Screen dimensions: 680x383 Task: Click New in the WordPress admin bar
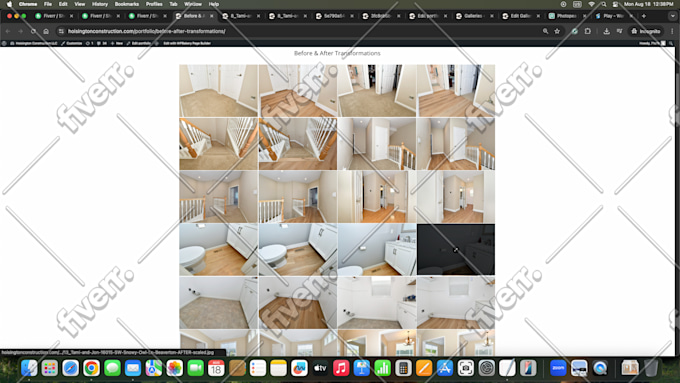(117, 43)
